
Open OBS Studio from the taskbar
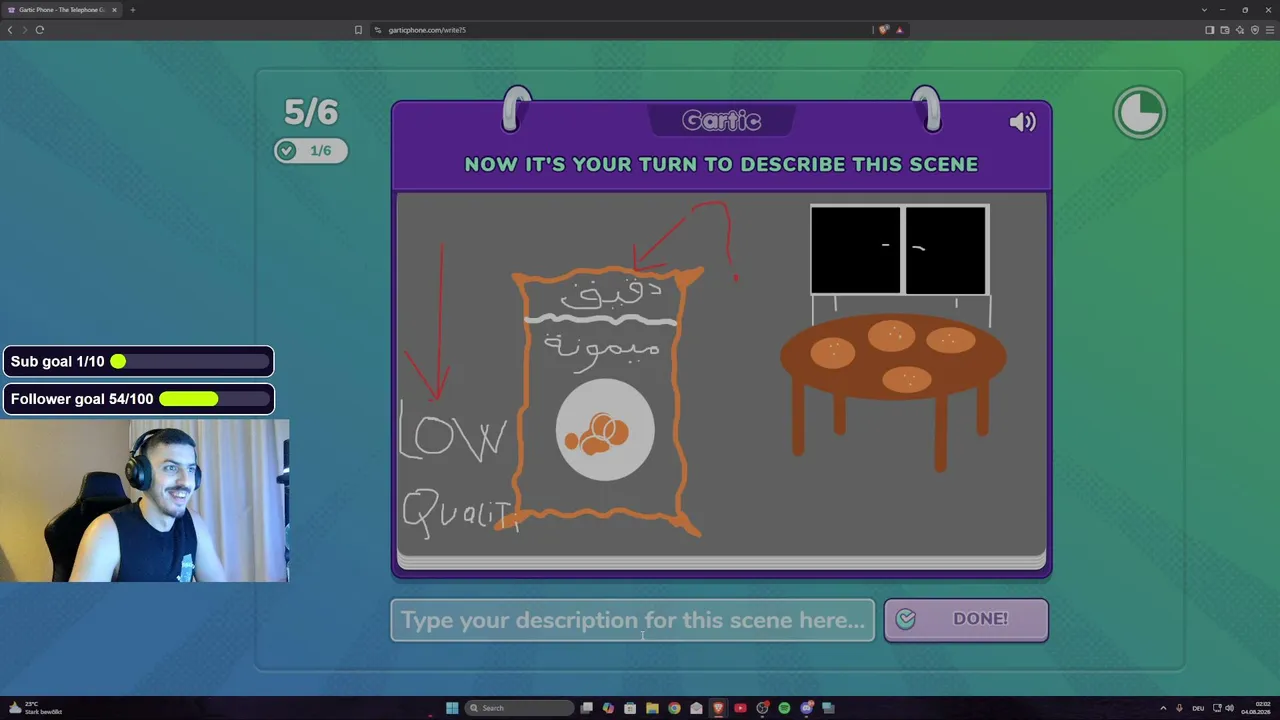(762, 708)
